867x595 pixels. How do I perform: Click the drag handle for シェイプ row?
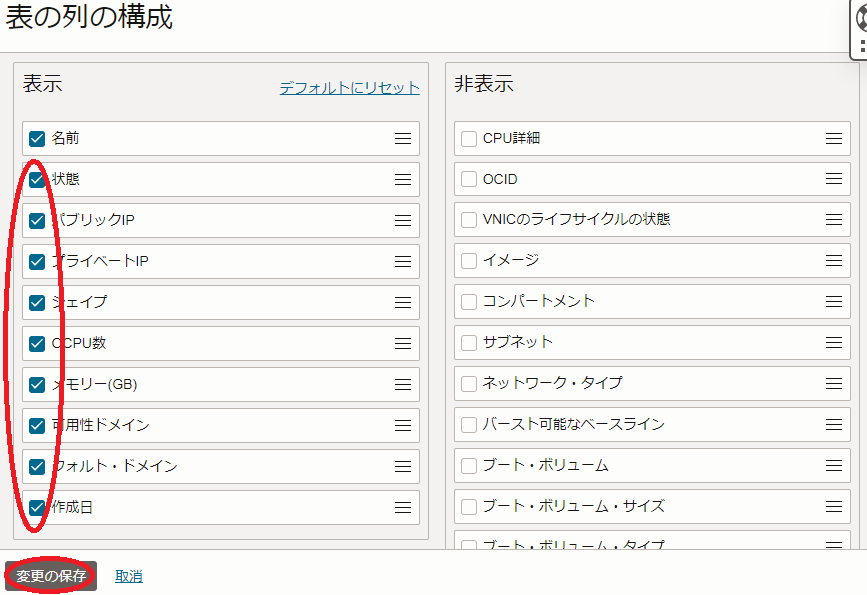point(403,303)
